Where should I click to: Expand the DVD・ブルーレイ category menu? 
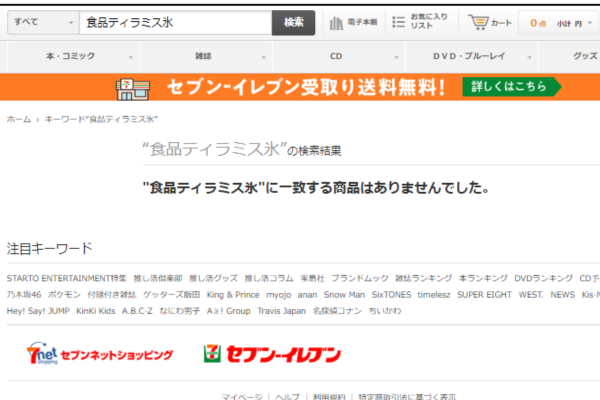472,56
